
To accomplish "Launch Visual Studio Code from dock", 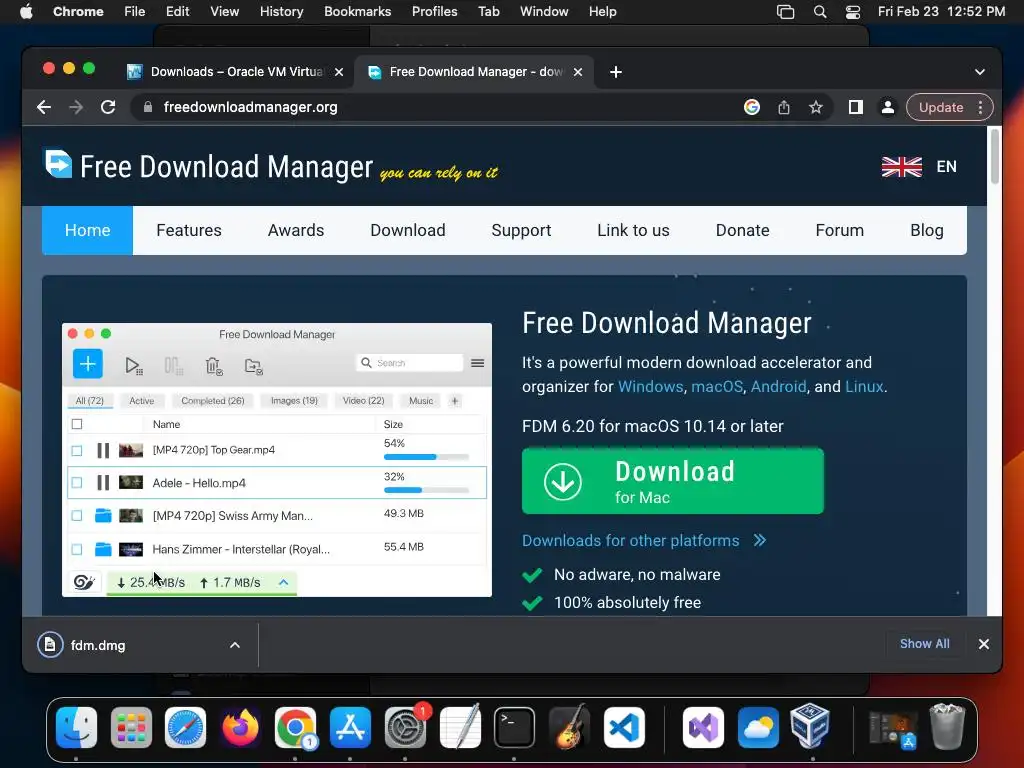I will 624,727.
